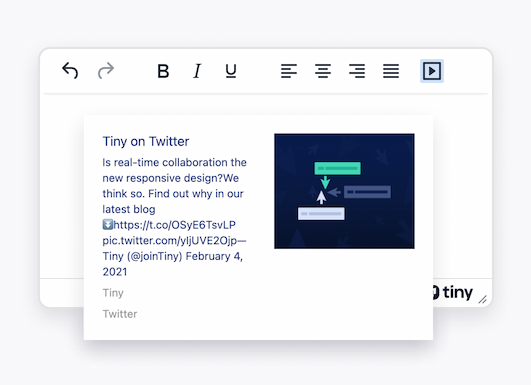Click the t.co/OSyE6TsvLP link text
The width and height of the screenshot is (531, 385).
tap(175, 225)
